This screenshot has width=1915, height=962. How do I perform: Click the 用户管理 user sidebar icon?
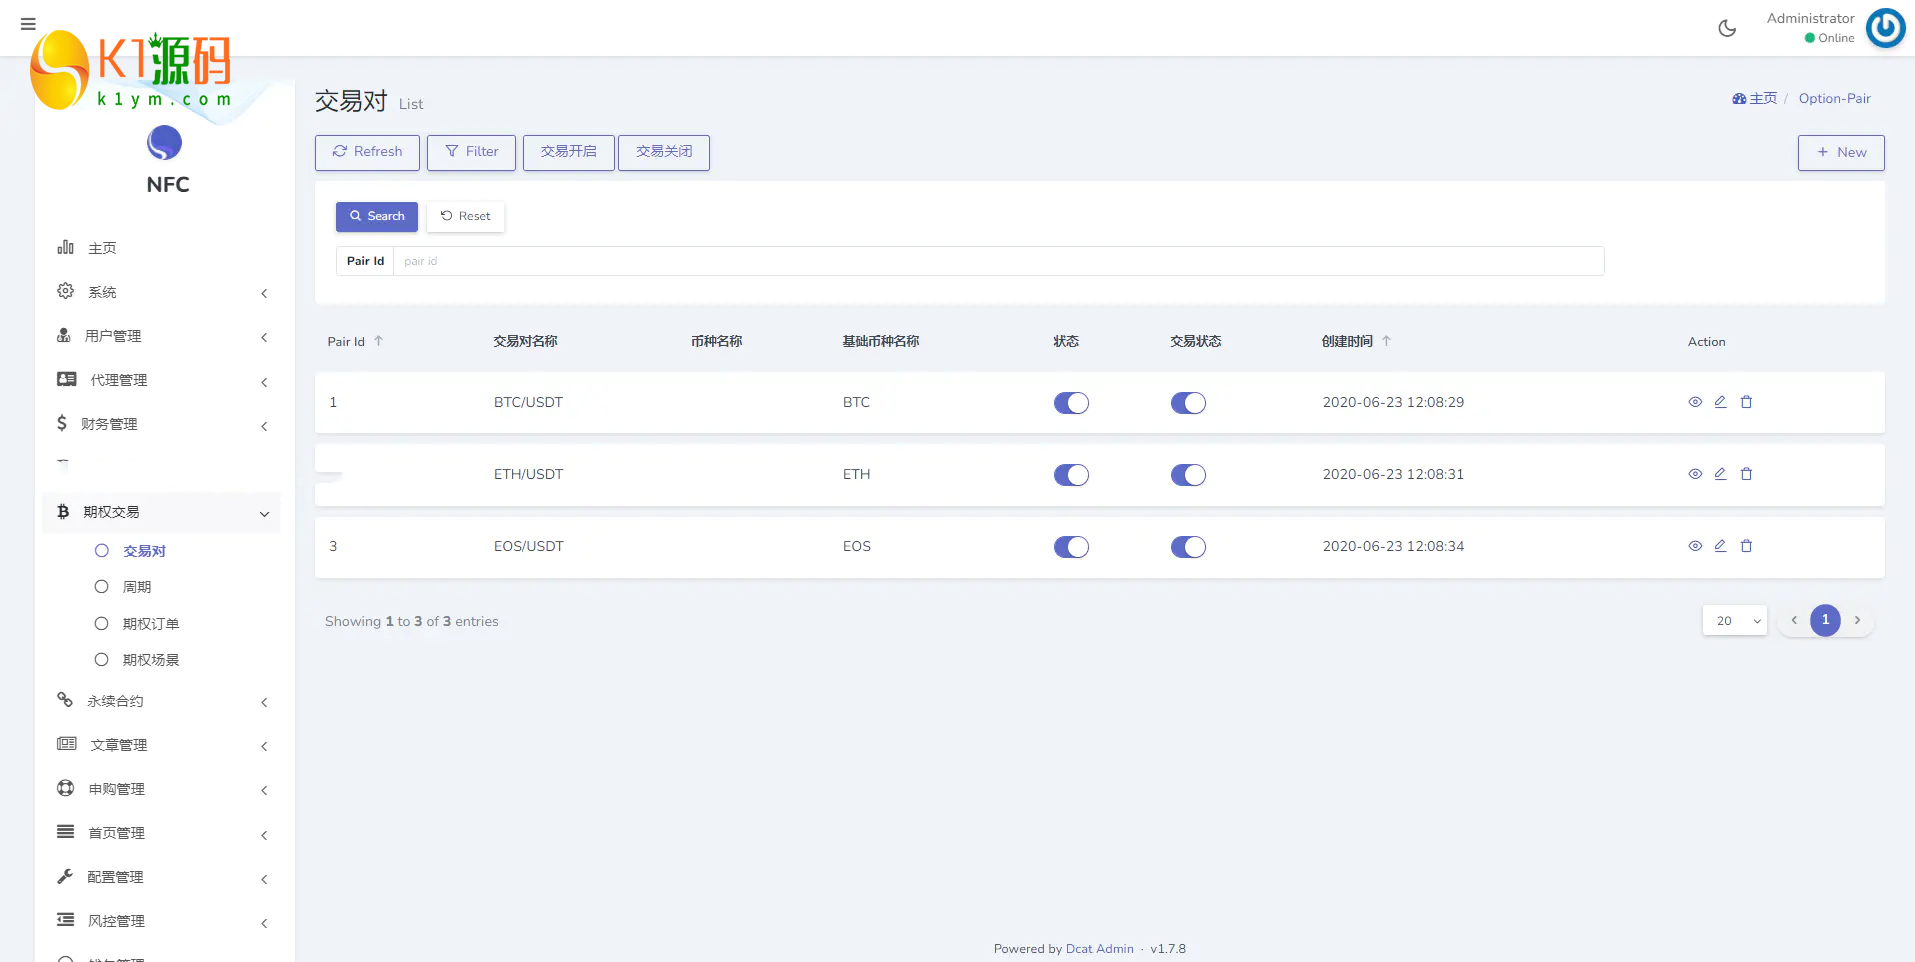coord(64,335)
